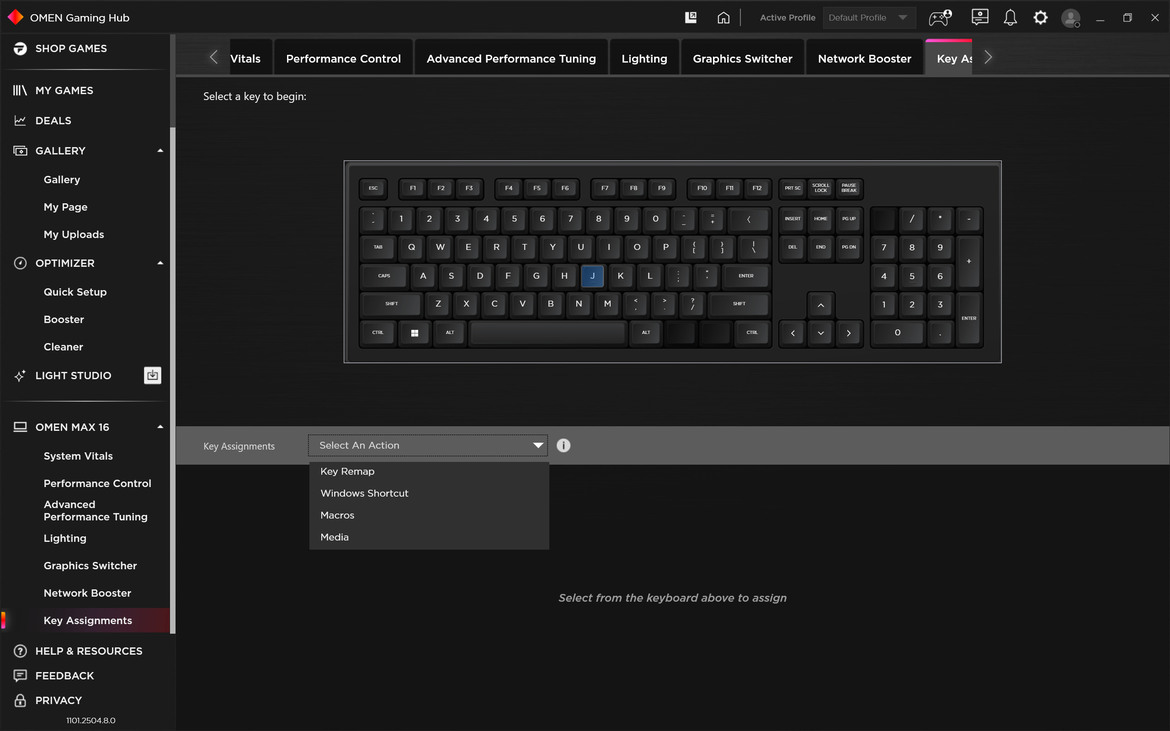Open the Select An Action dropdown
The width and height of the screenshot is (1170, 731).
pos(428,445)
